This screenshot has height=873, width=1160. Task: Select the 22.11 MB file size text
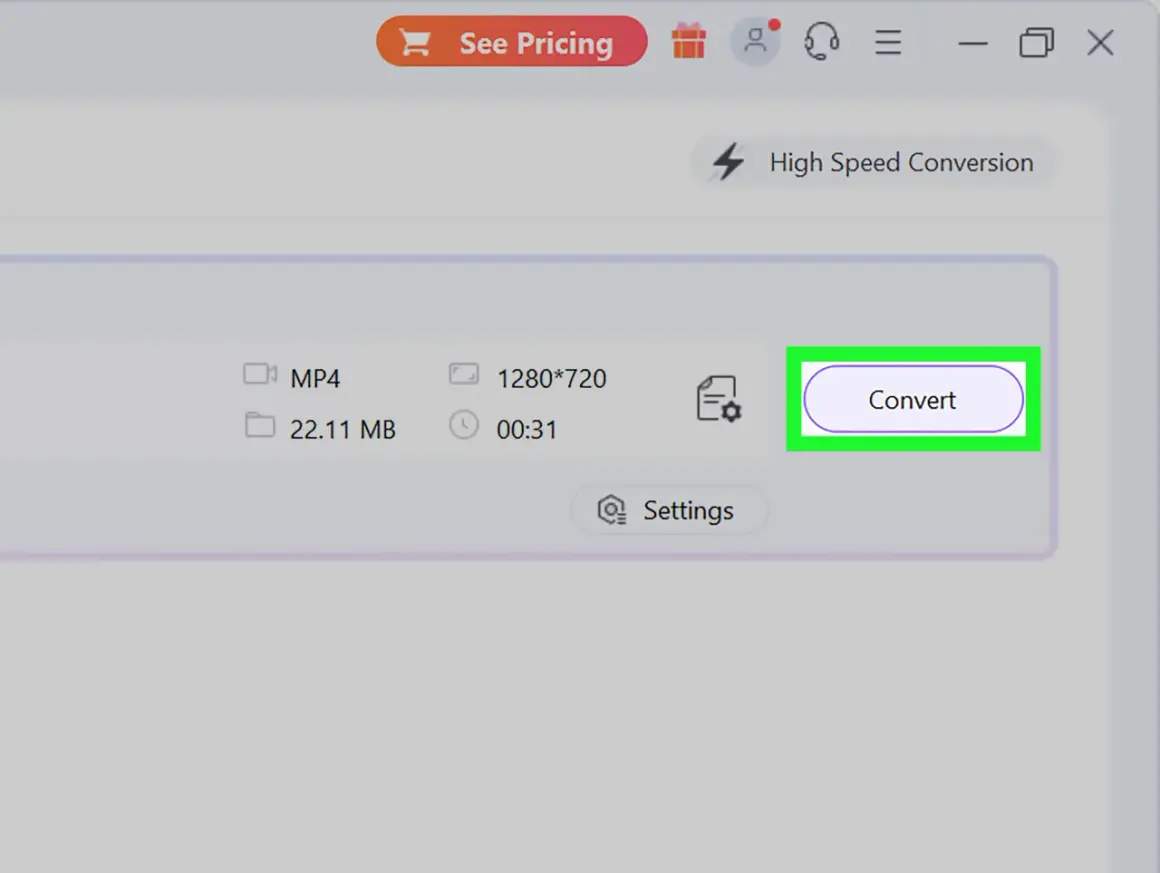[x=343, y=429]
